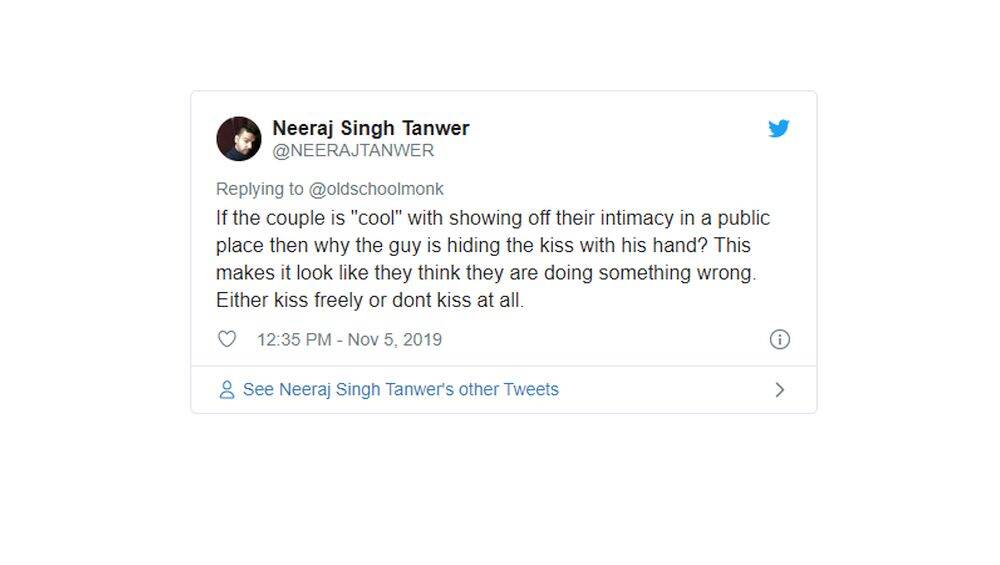
Task: Click the tweet line starting 'If the couple'
Action: 493,218
